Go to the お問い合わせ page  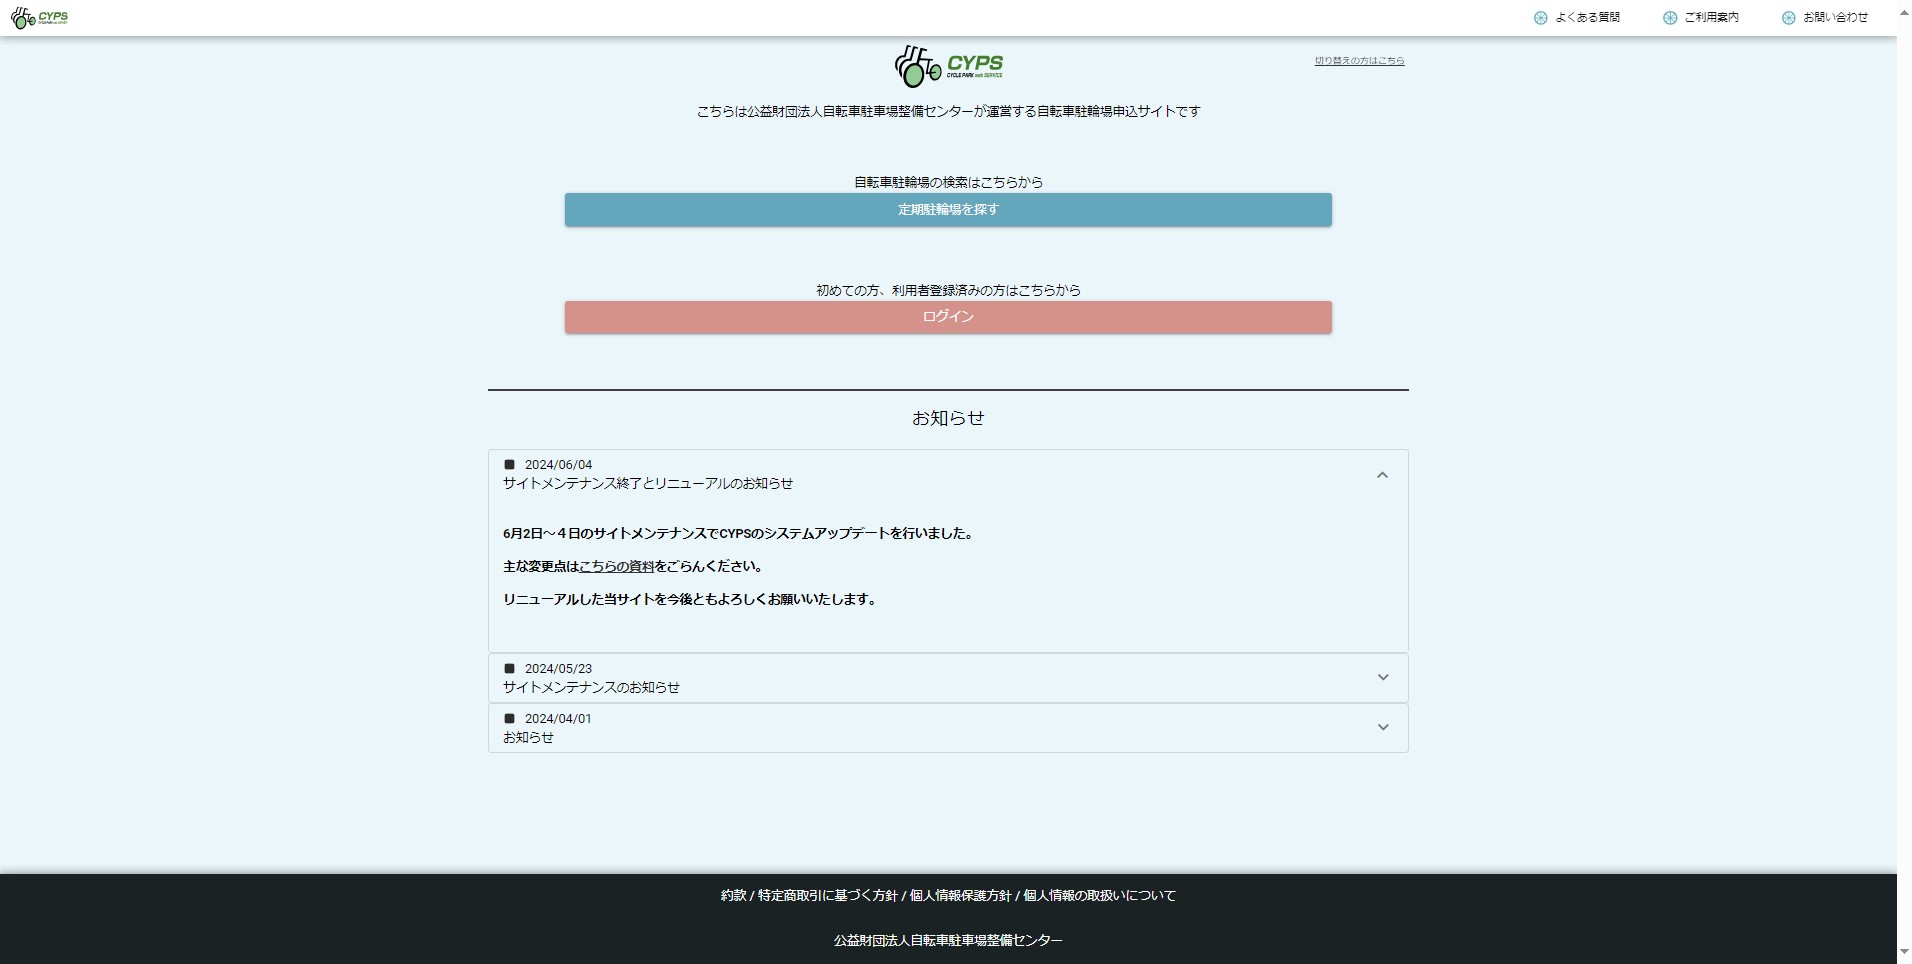click(x=1835, y=18)
